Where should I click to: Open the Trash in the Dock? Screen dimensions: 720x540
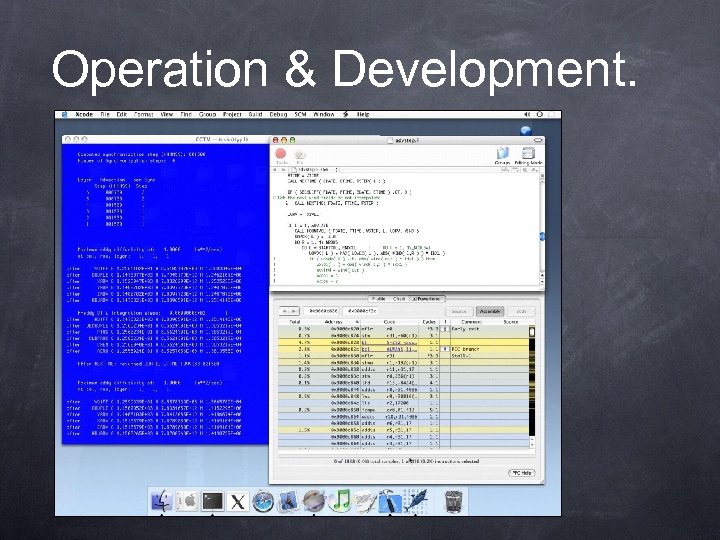[454, 501]
